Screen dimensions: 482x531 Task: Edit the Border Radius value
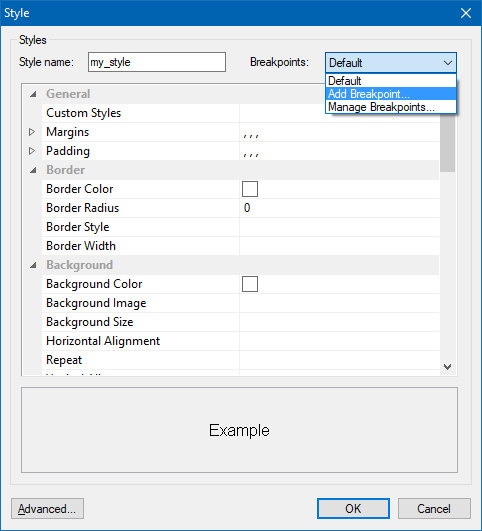click(x=339, y=208)
